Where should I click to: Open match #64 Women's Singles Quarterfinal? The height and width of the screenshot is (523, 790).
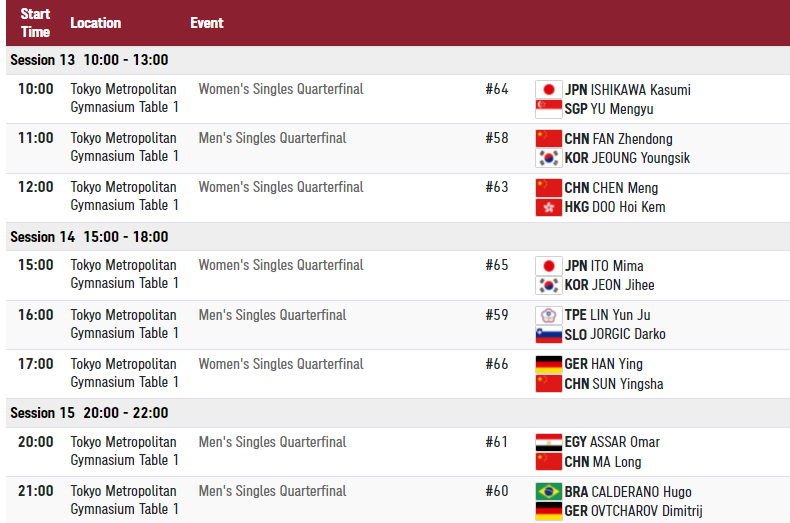pyautogui.click(x=281, y=89)
